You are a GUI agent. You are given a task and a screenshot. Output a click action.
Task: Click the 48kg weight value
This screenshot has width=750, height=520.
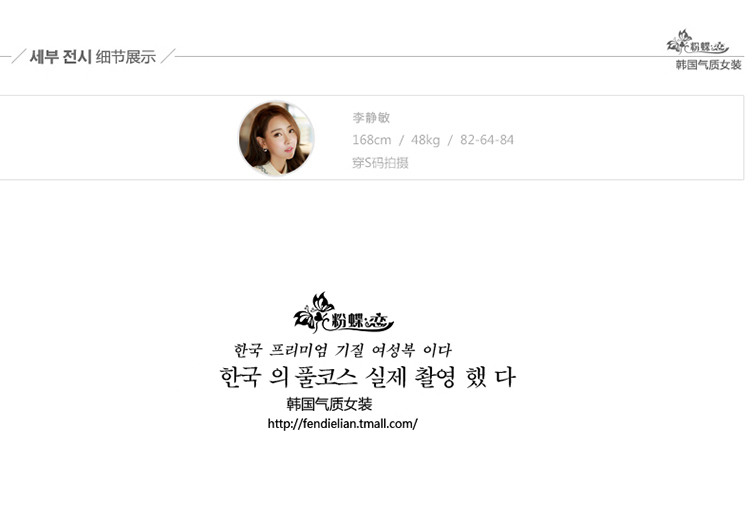(x=425, y=140)
